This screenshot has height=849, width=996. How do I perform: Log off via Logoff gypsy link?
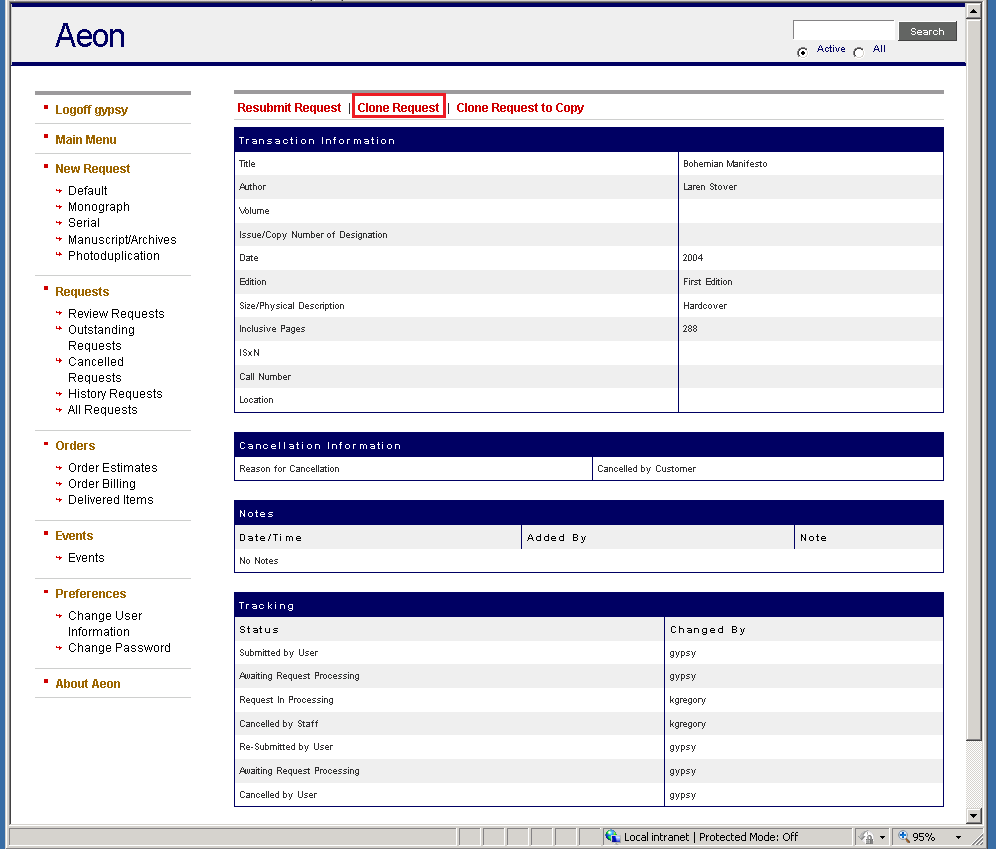click(x=92, y=110)
